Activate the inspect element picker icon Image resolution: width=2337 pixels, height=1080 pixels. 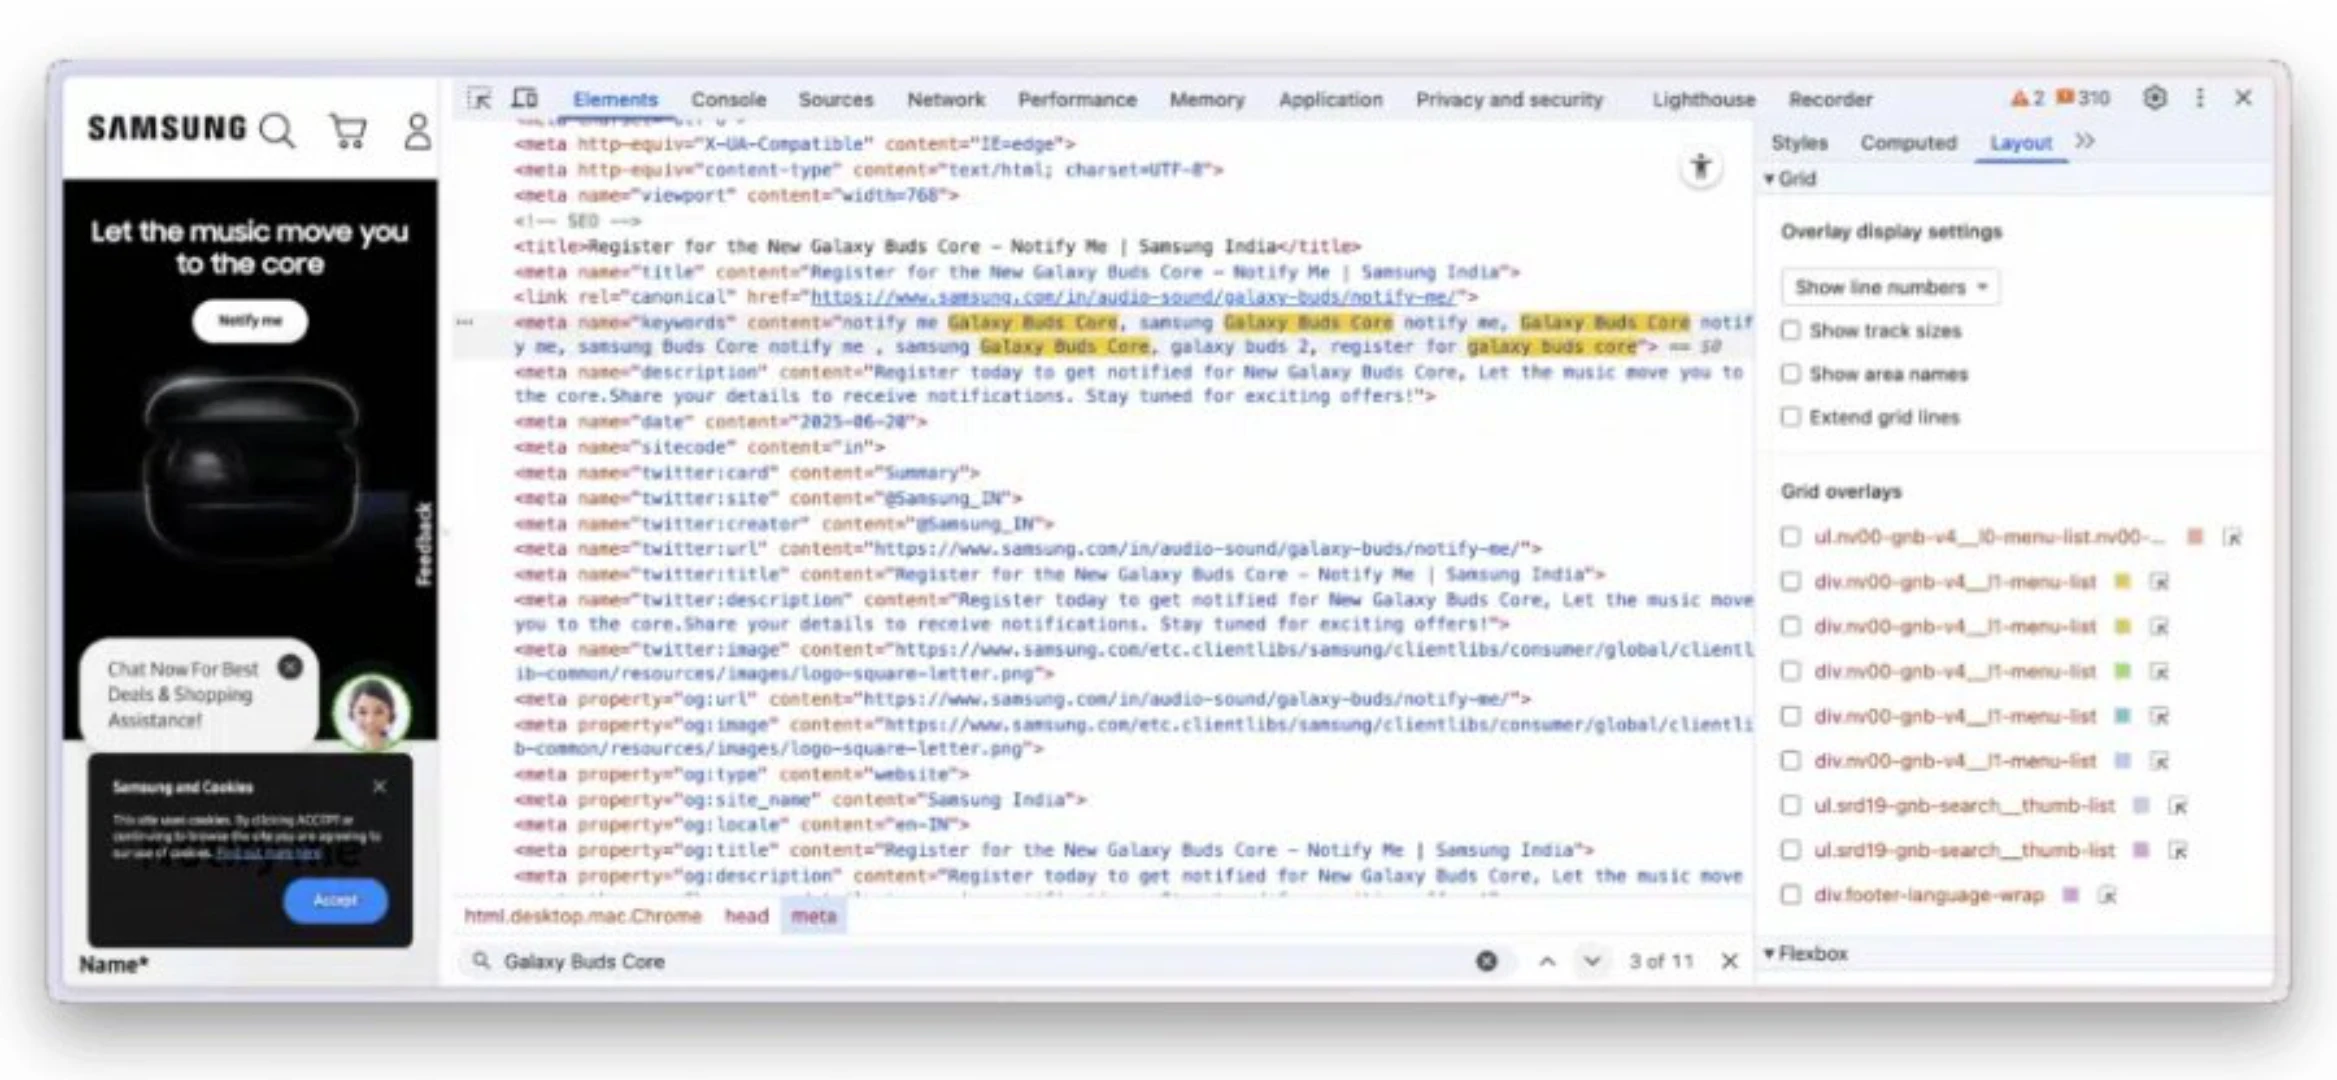coord(479,99)
